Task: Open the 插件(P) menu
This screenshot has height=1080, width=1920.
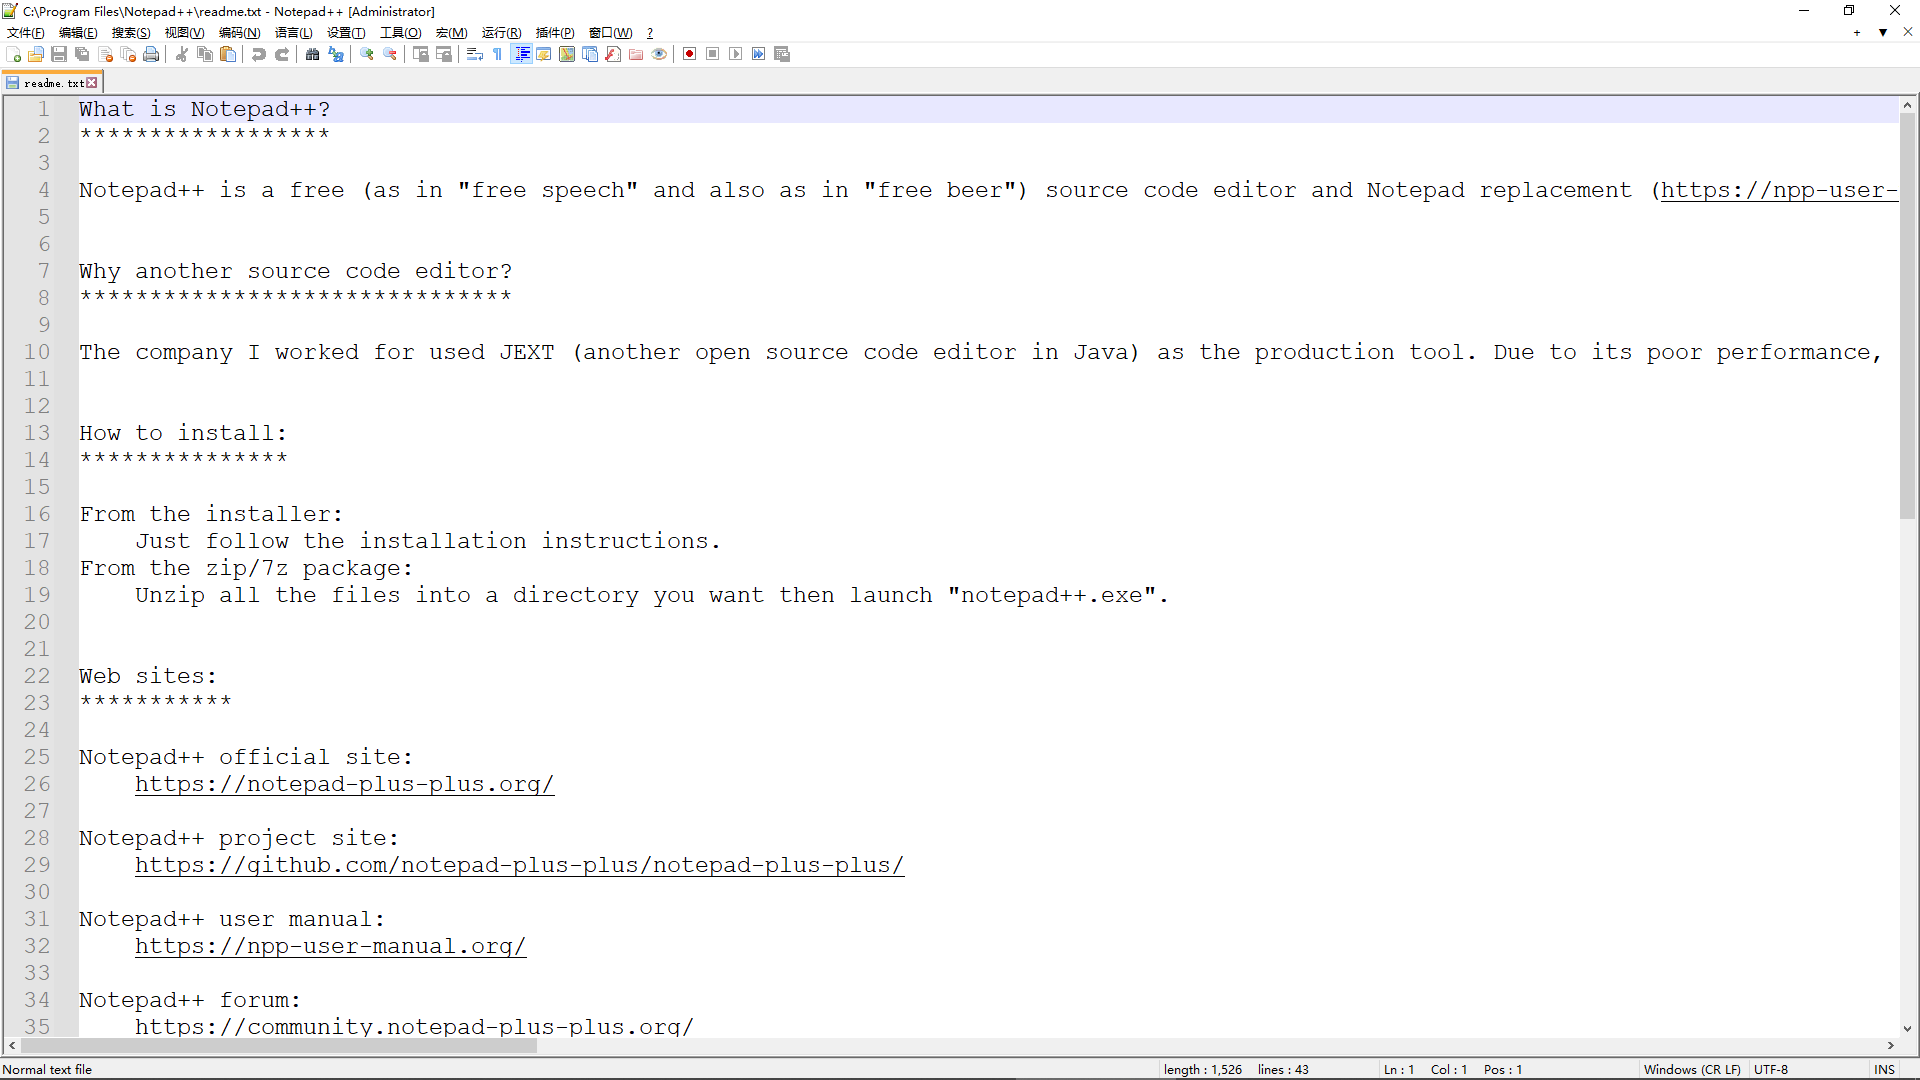Action: click(555, 33)
